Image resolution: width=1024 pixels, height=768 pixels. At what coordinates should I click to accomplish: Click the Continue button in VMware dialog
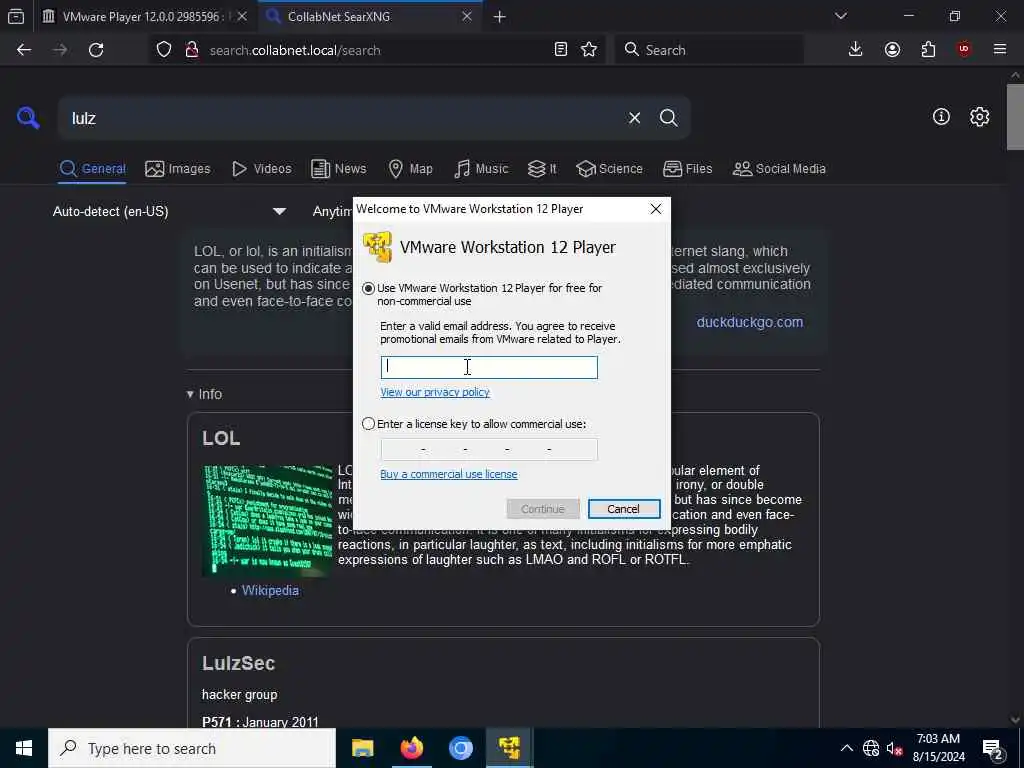coord(543,509)
